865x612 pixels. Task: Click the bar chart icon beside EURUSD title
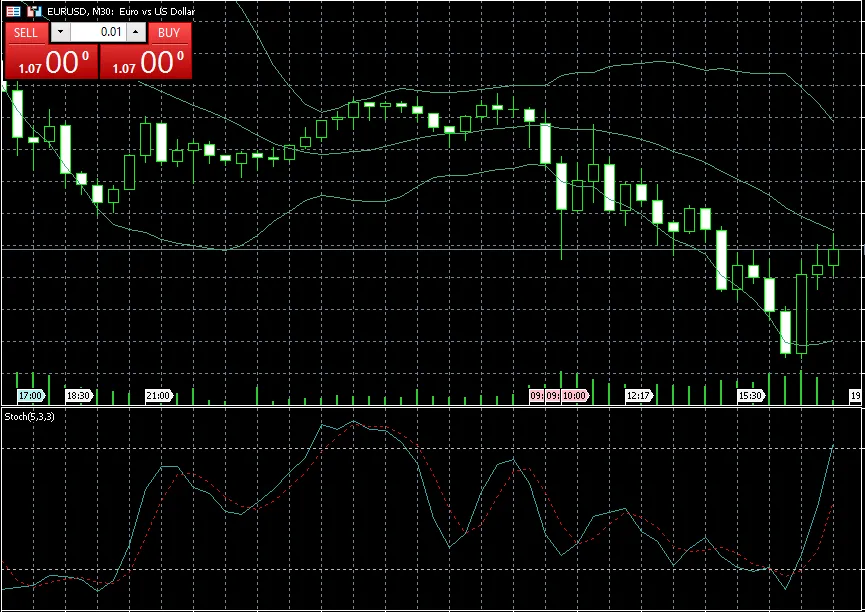(x=35, y=11)
